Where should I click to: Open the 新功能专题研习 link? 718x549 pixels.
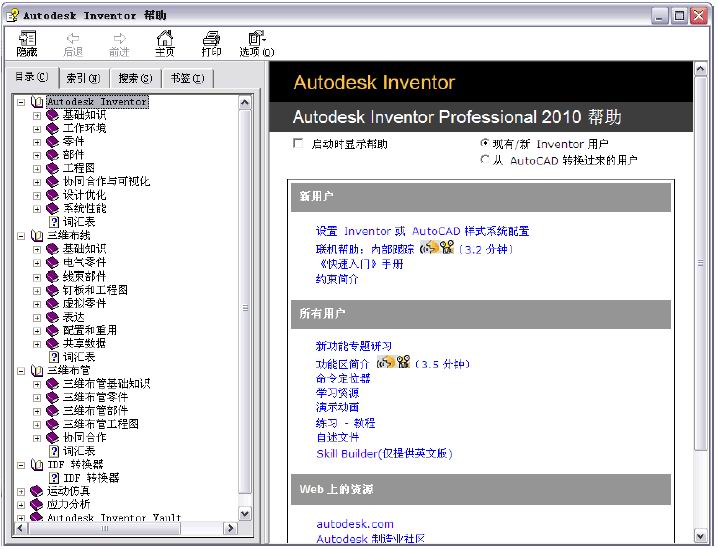pyautogui.click(x=354, y=346)
